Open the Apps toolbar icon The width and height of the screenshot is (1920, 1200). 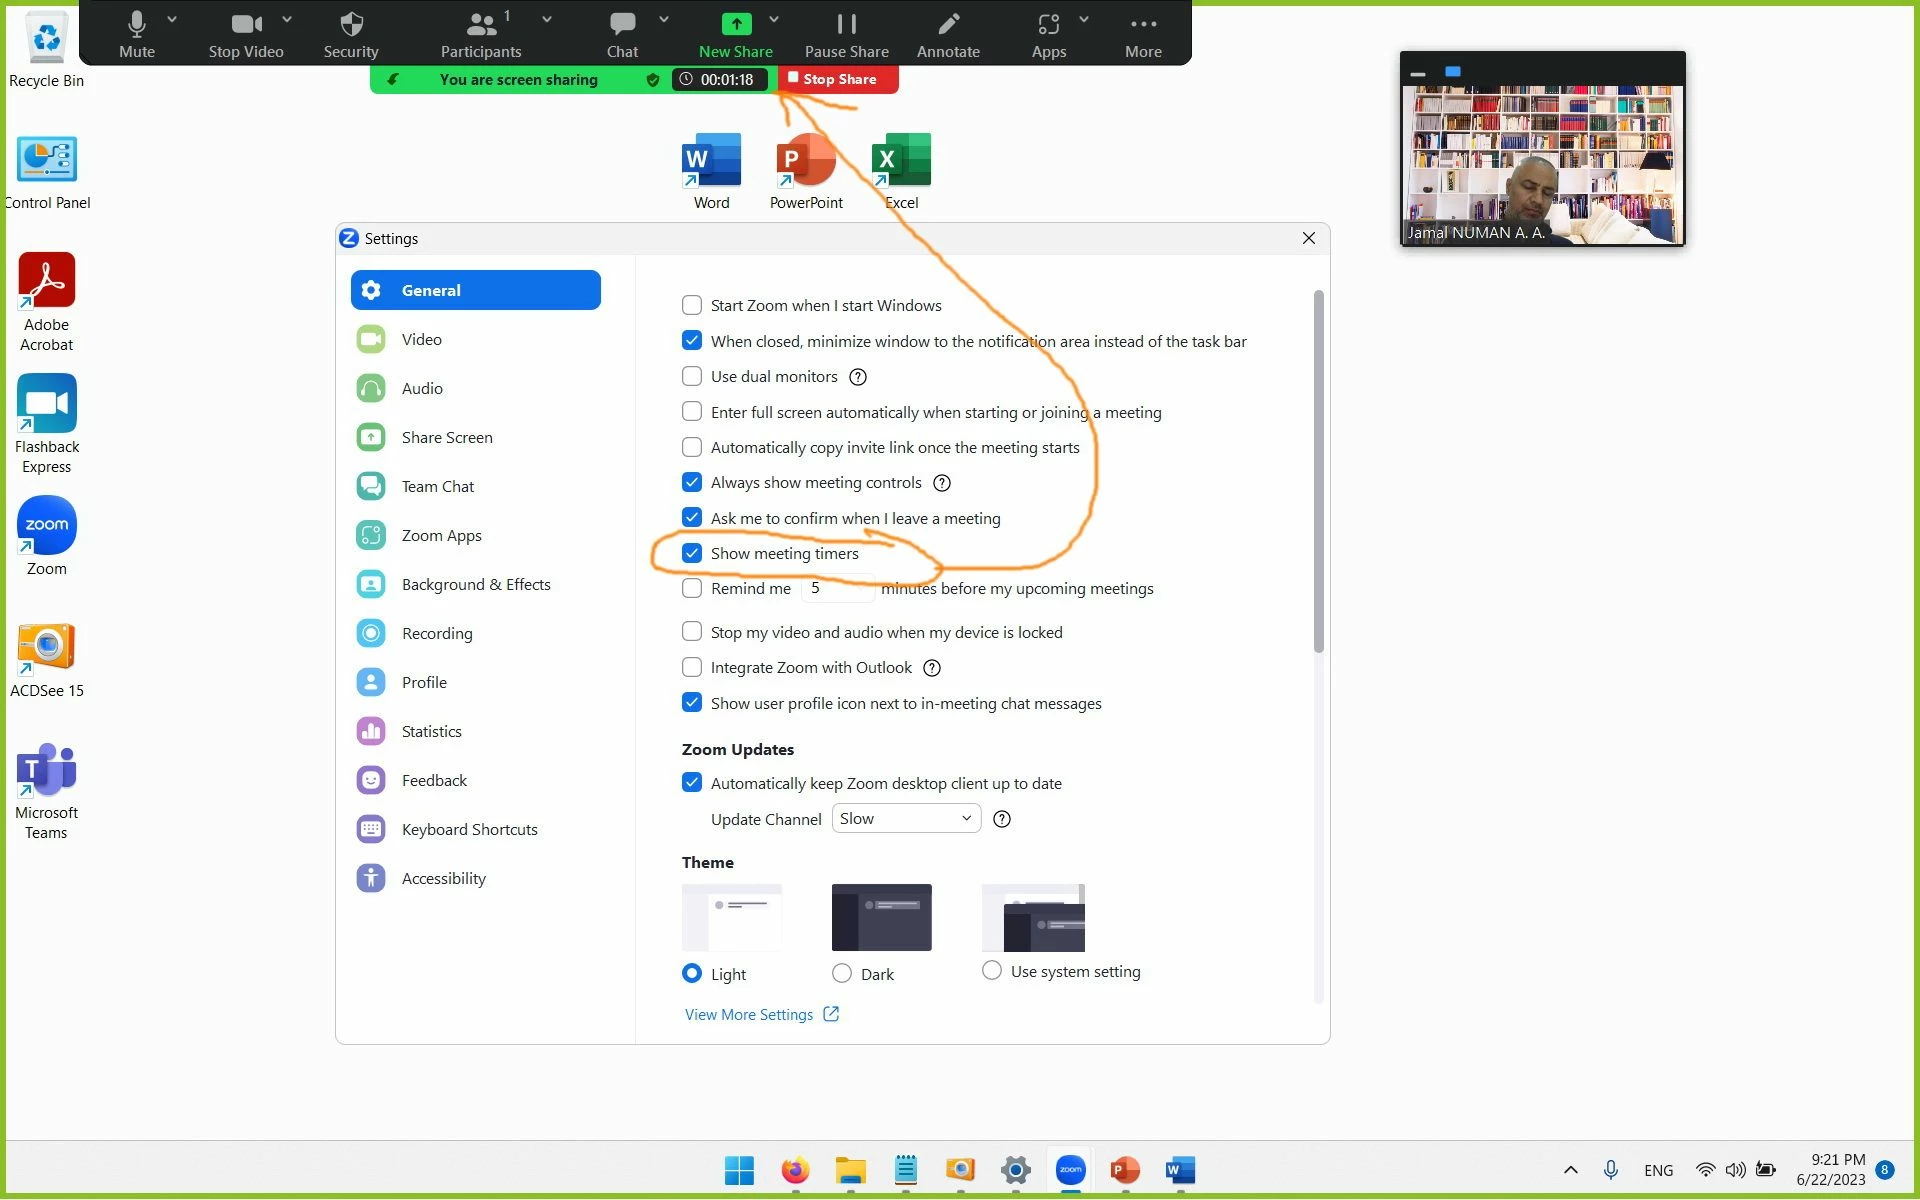1047,24
